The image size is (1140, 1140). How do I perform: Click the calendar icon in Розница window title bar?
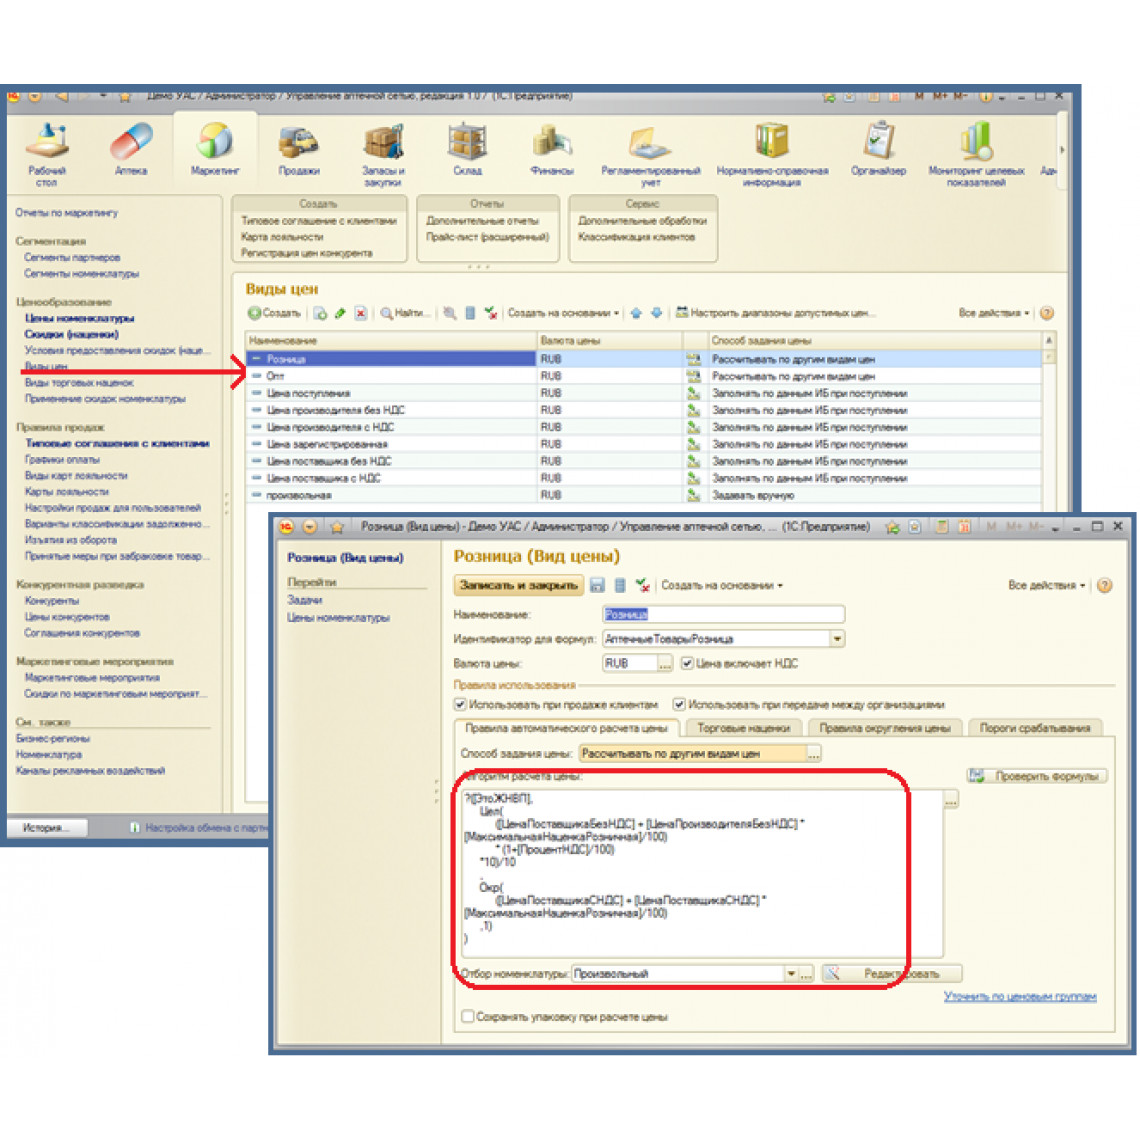[x=964, y=527]
